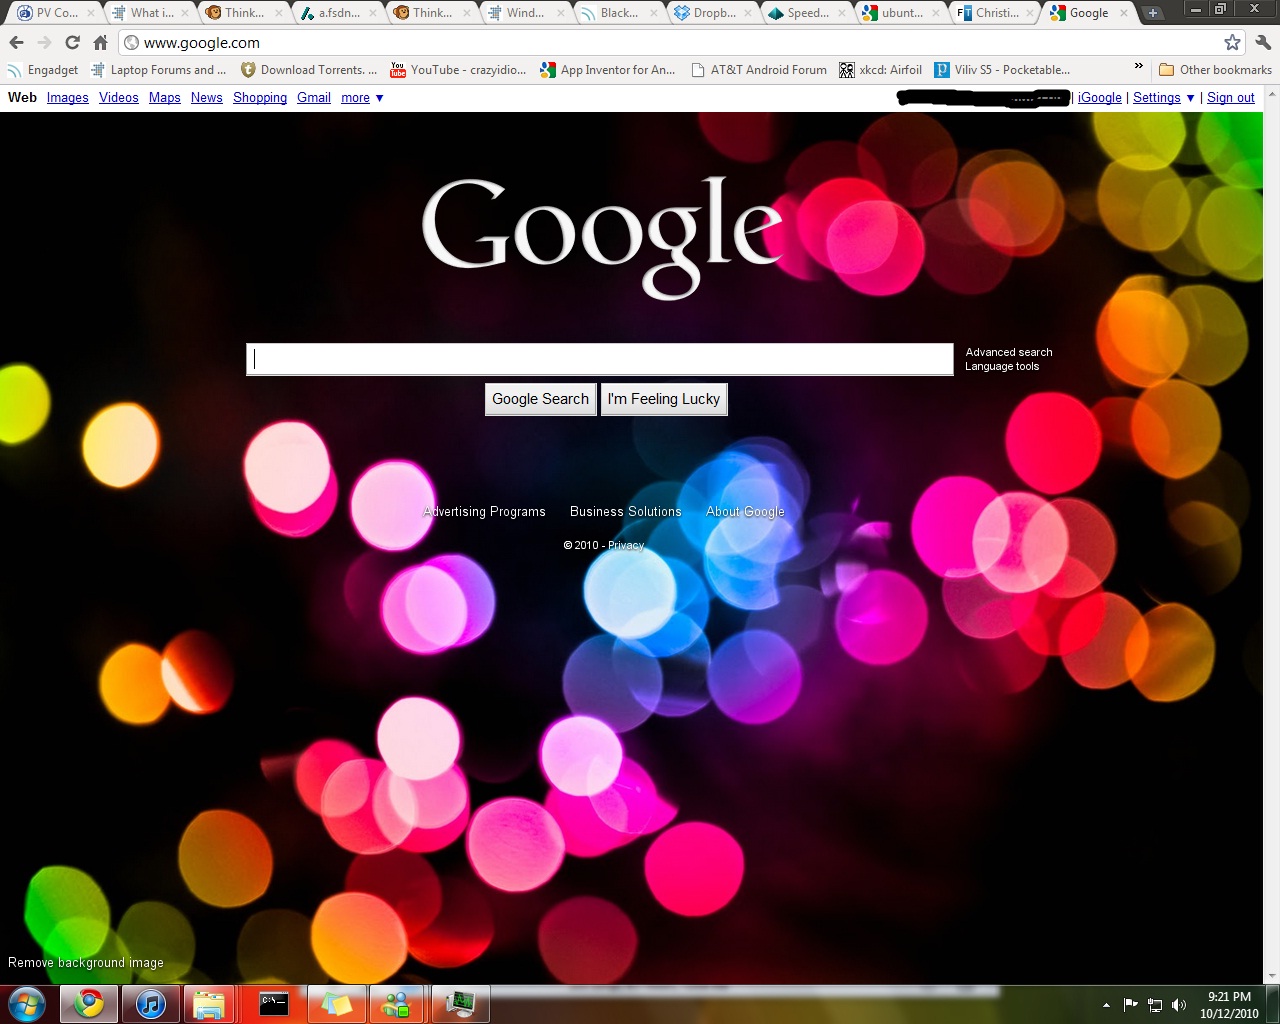Click the Chrome taskbar icon
Viewport: 1280px width, 1024px height.
[89, 1003]
